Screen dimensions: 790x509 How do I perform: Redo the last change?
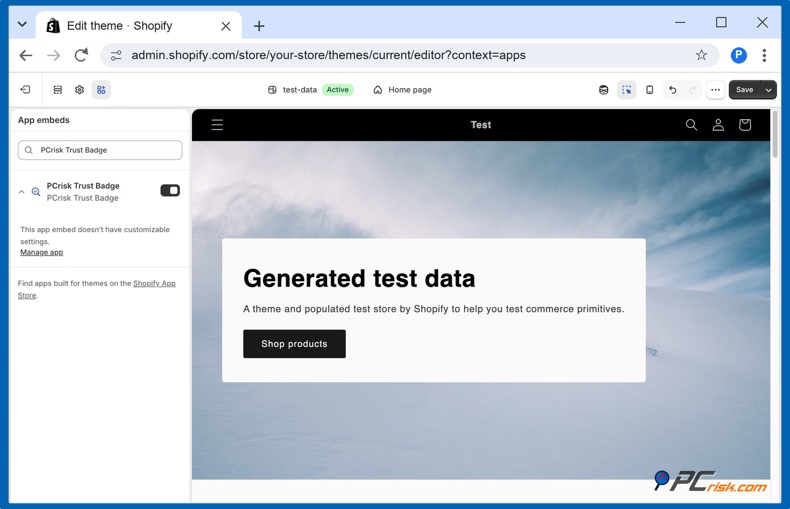click(x=693, y=90)
